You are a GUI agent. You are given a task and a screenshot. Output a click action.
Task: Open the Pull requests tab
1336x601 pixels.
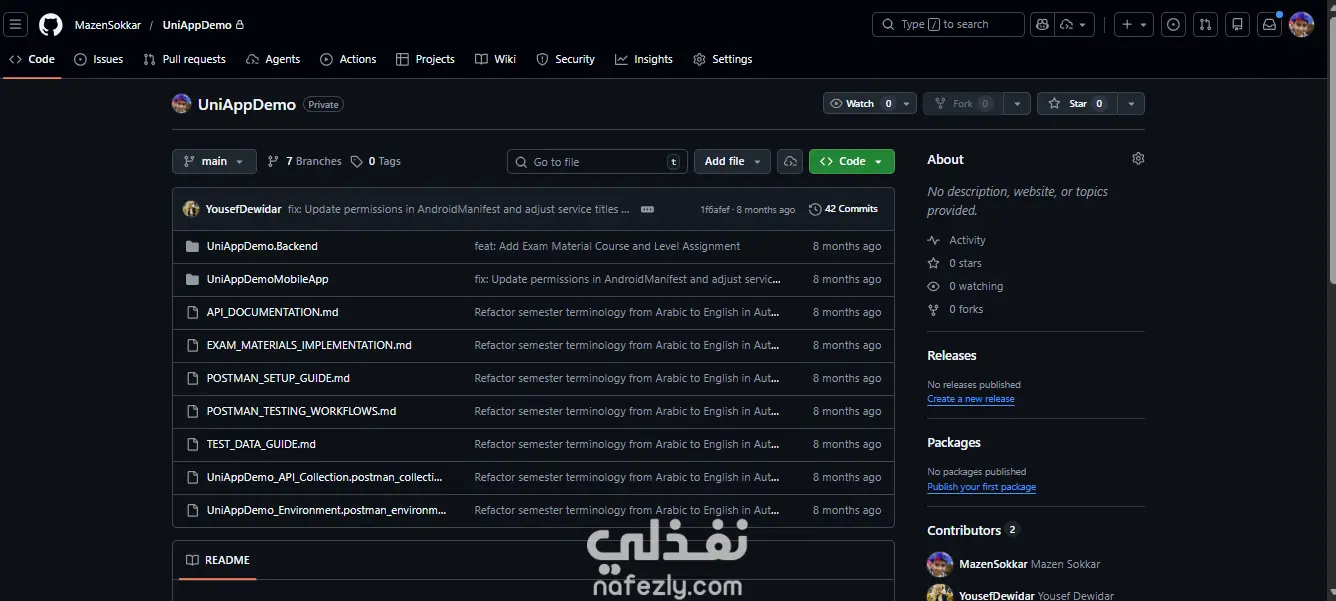pyautogui.click(x=185, y=59)
